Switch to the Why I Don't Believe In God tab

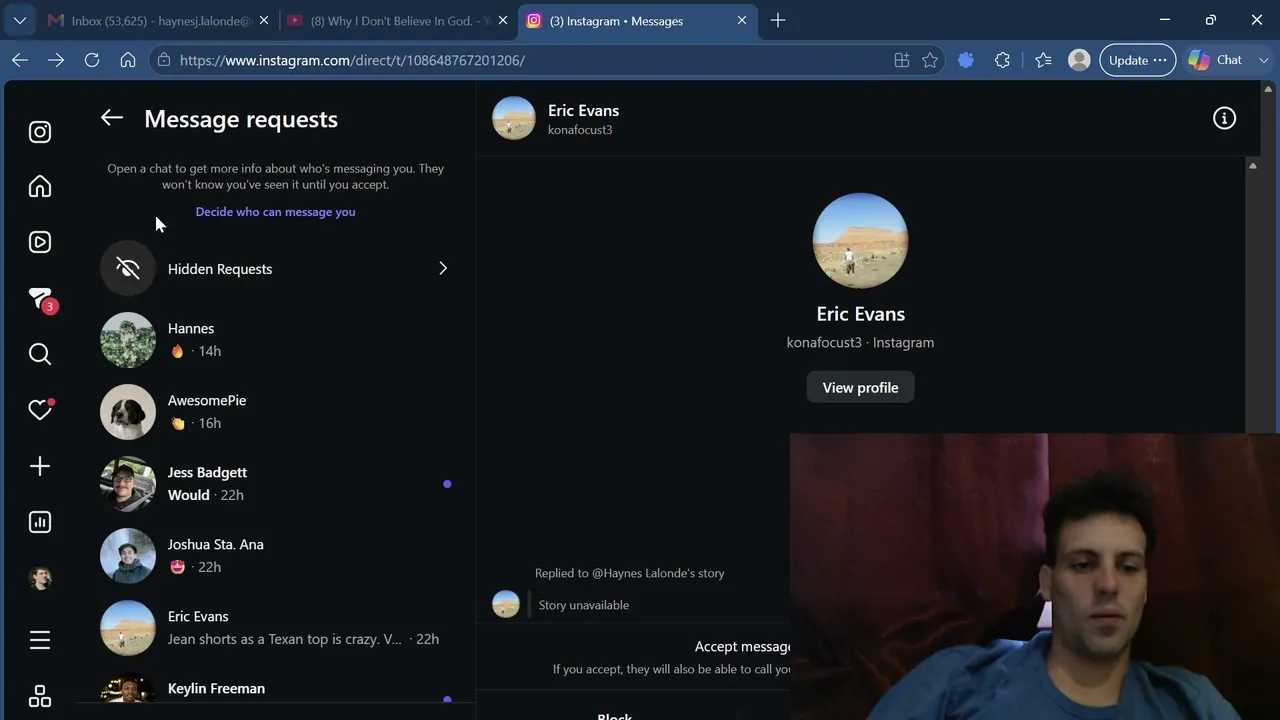click(x=397, y=21)
